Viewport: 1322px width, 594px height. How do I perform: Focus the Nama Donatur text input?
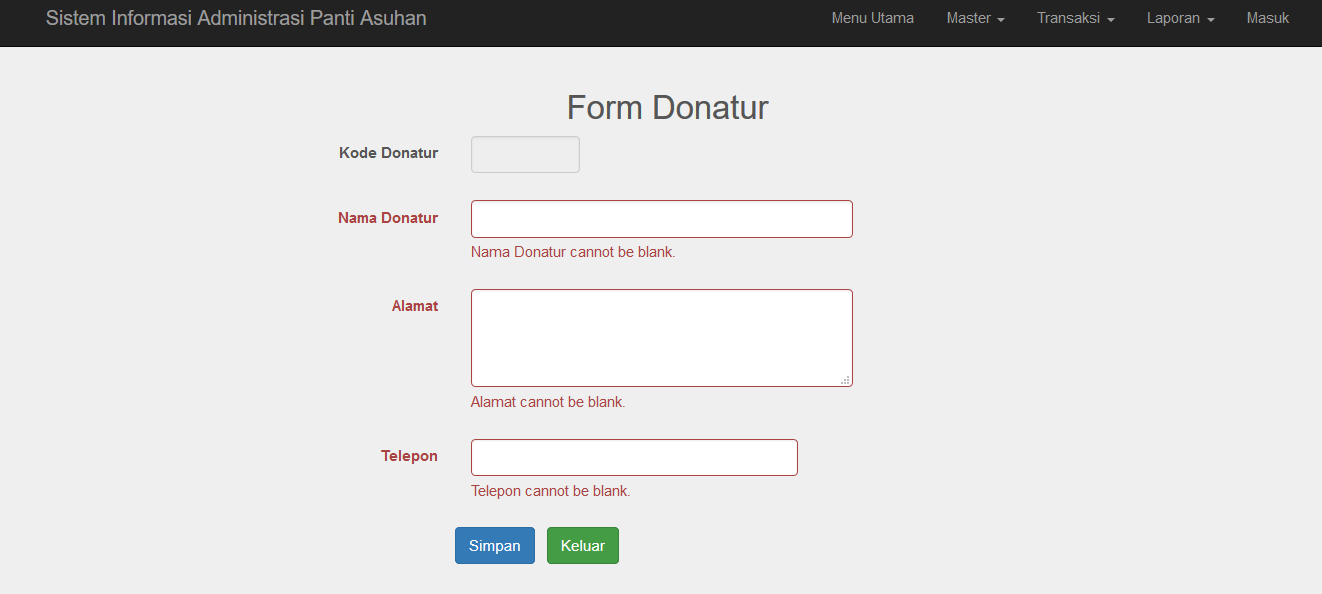pos(661,219)
